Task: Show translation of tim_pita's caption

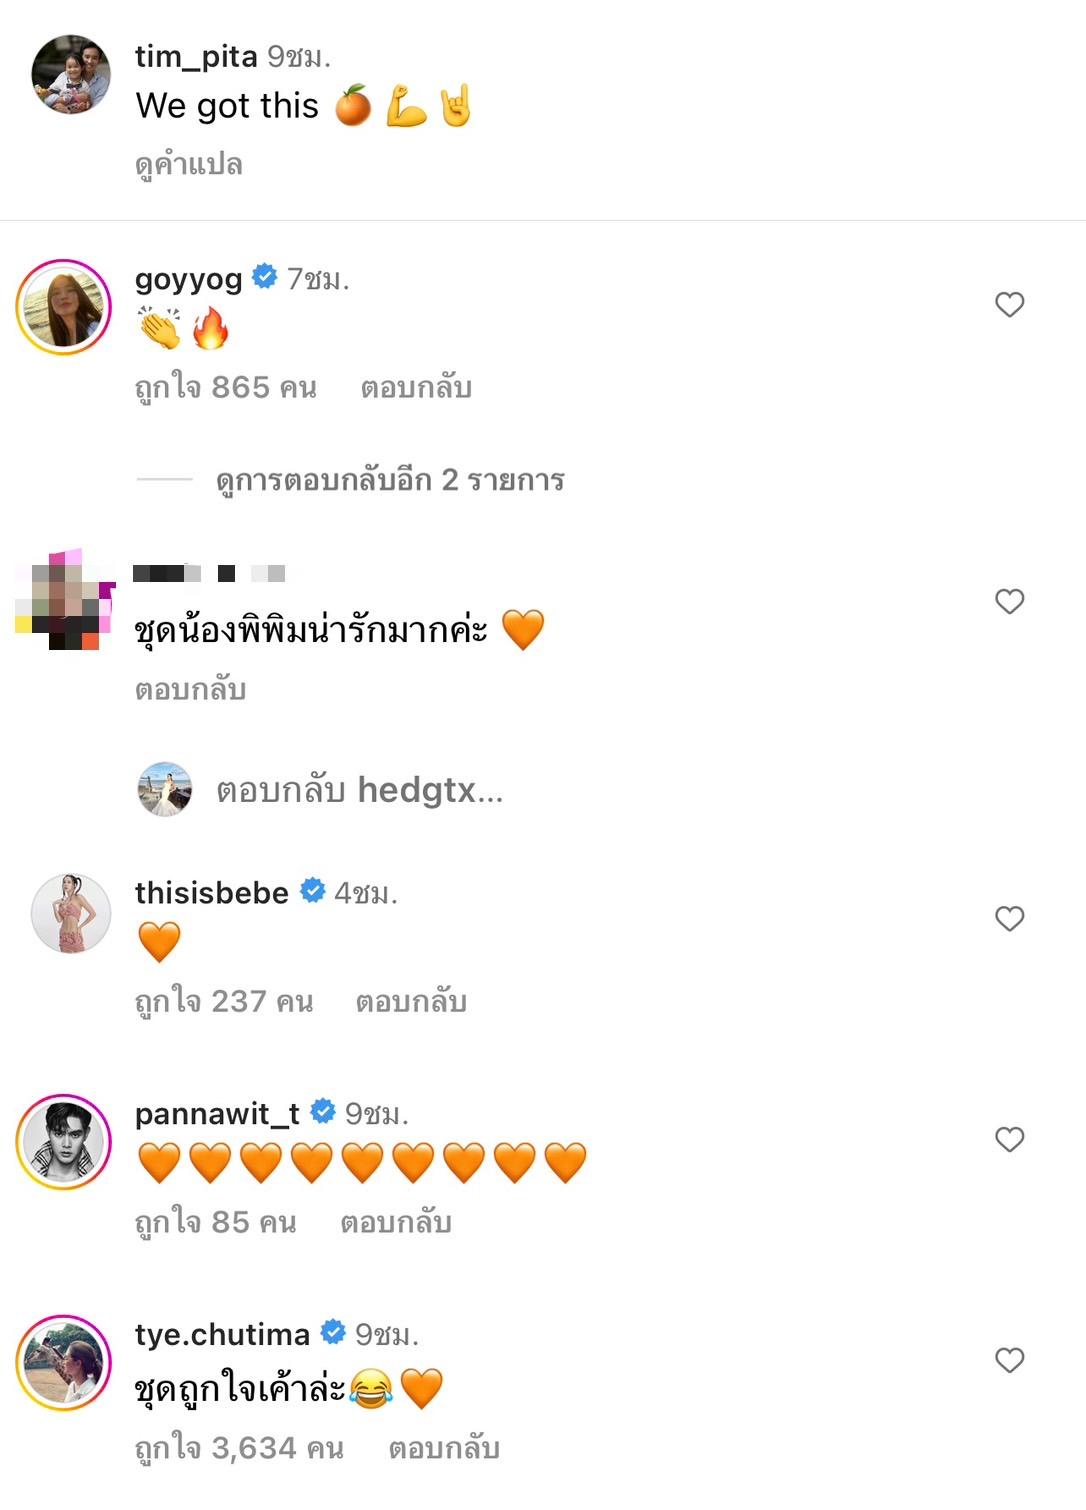Action: click(x=189, y=164)
